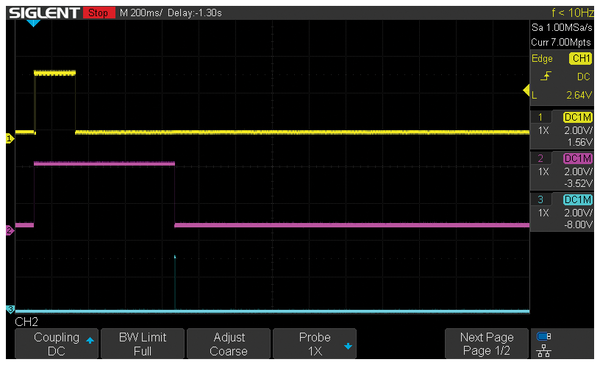Open the Coupling DC dropdown
Screen dimensions: 600x365
57,344
